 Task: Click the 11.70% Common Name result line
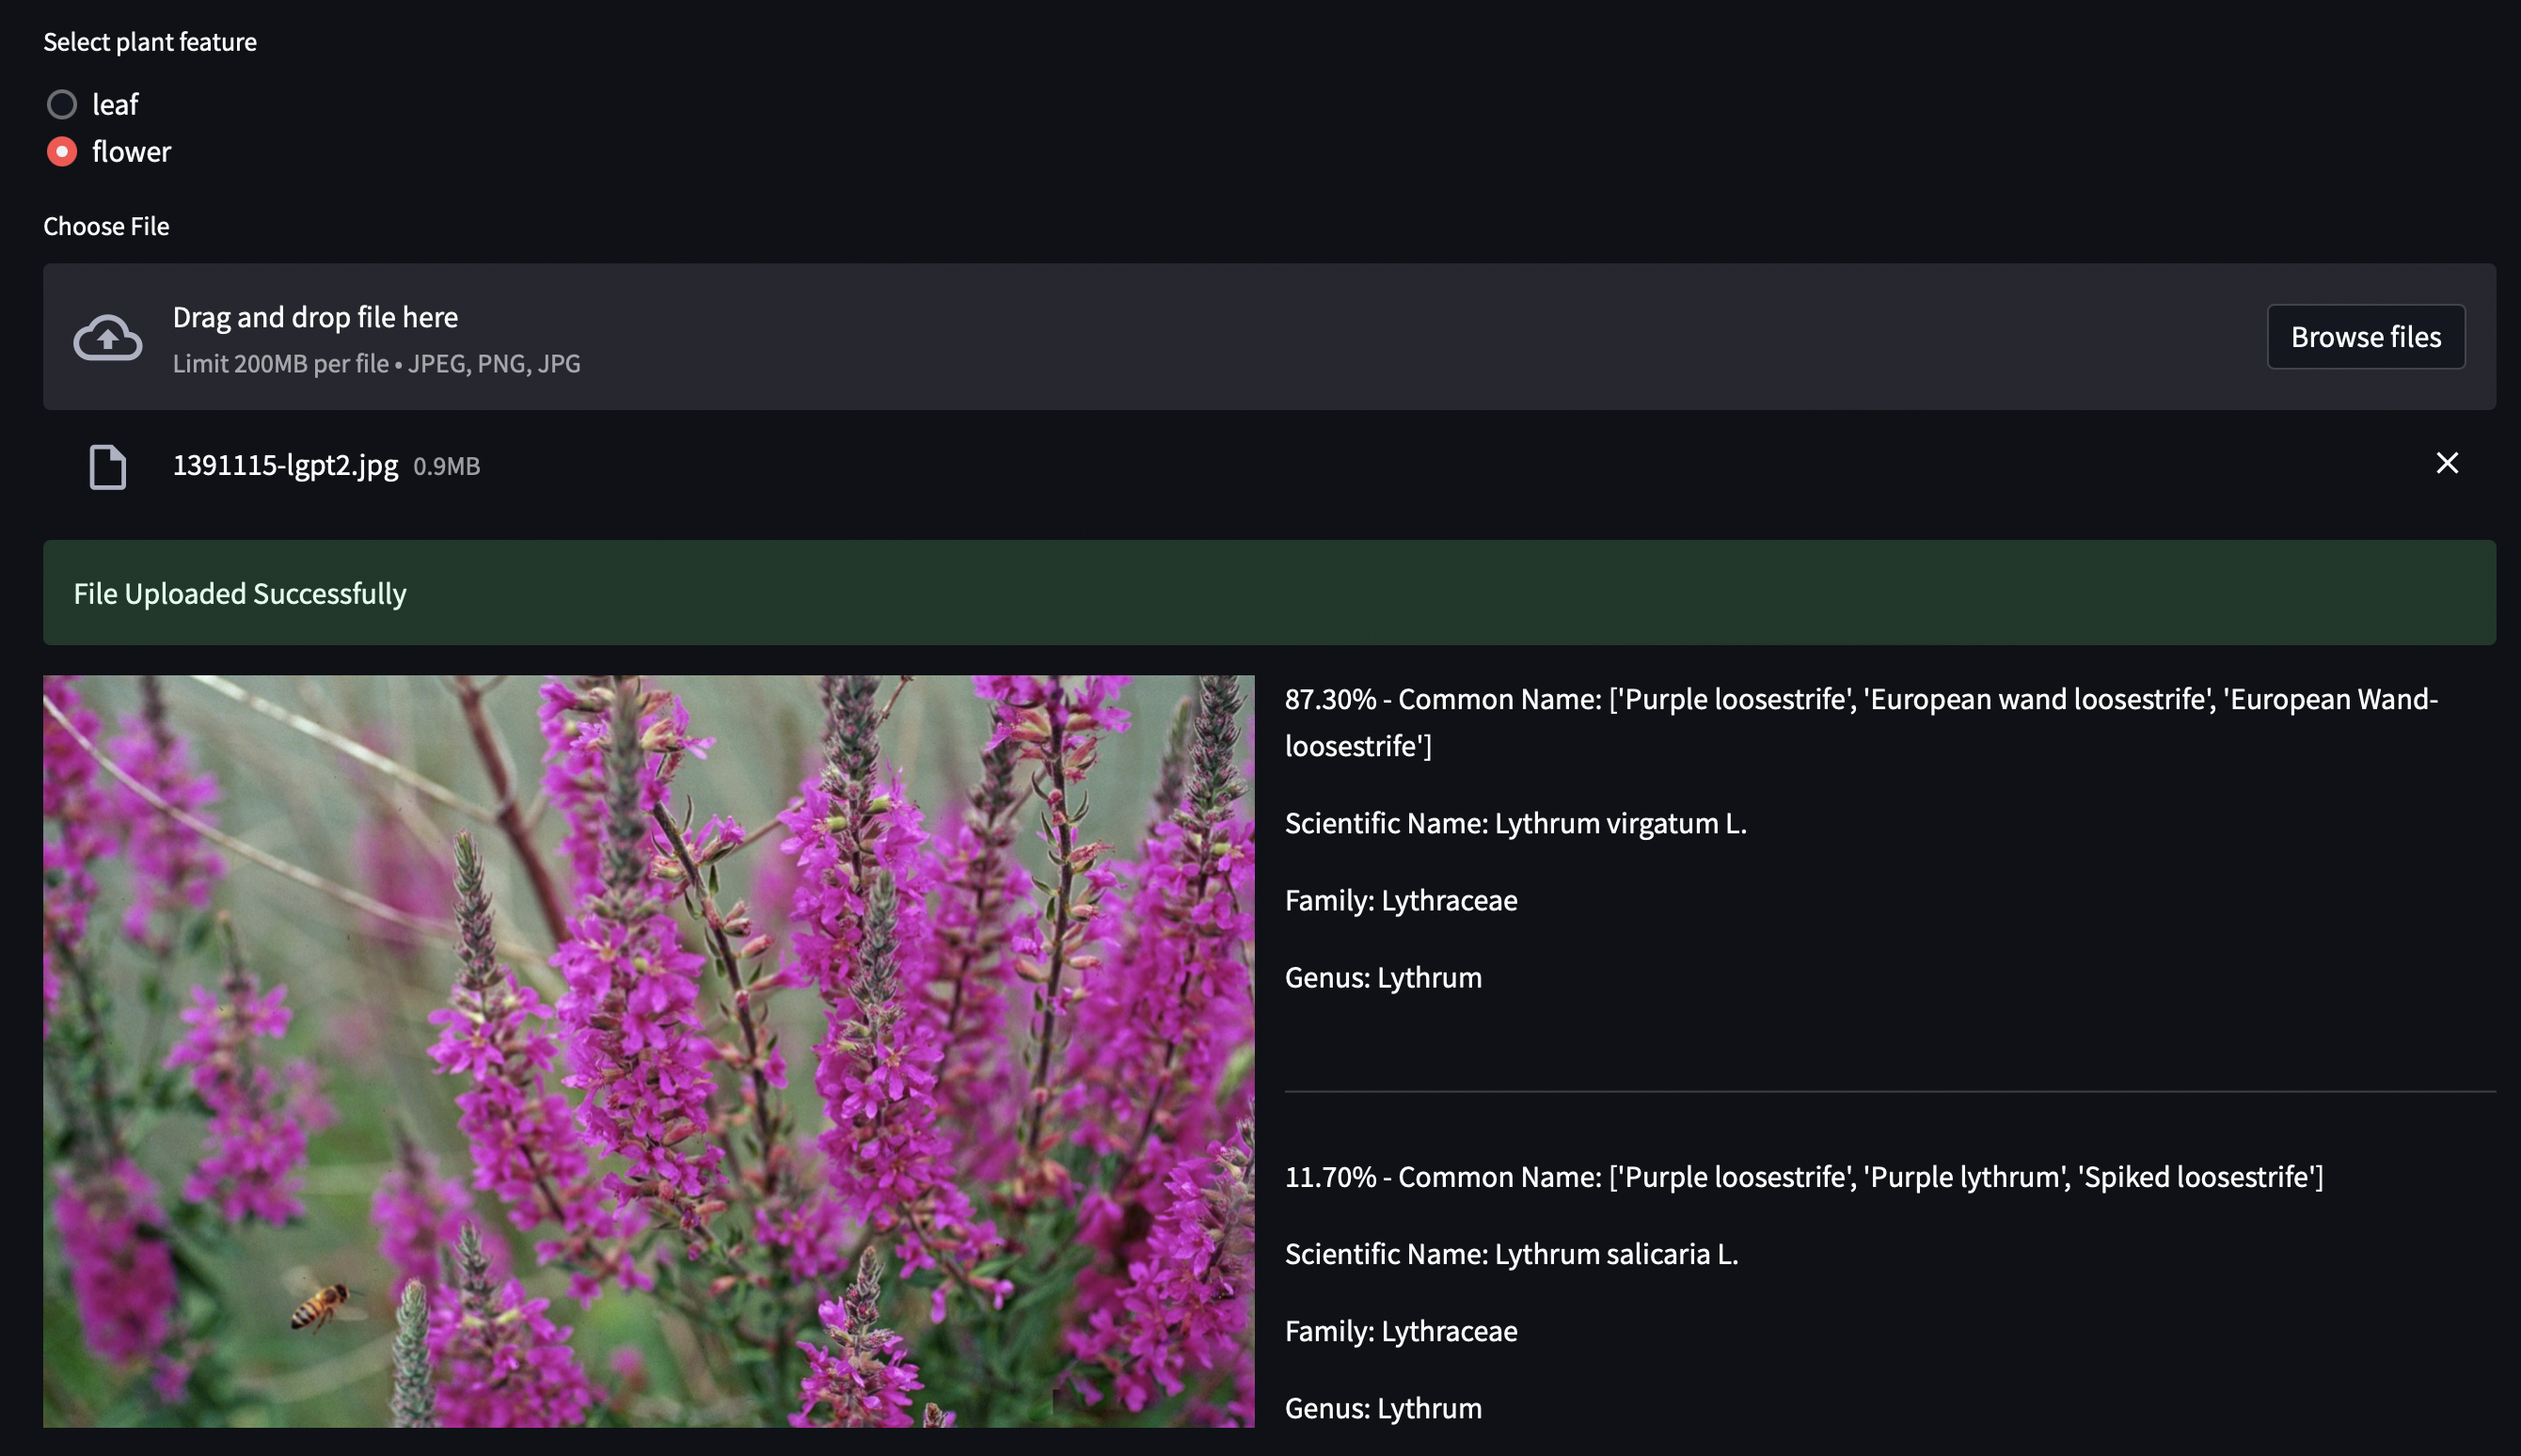(x=1803, y=1176)
